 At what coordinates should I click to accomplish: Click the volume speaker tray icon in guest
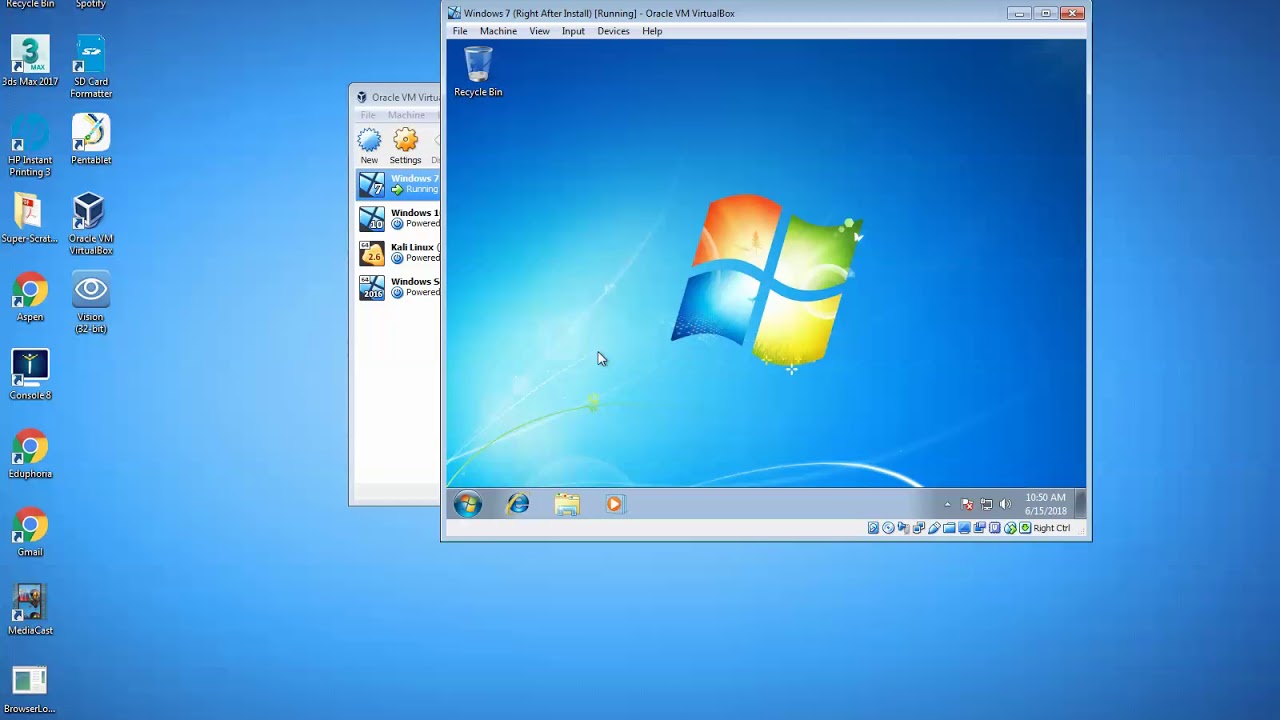(1005, 504)
